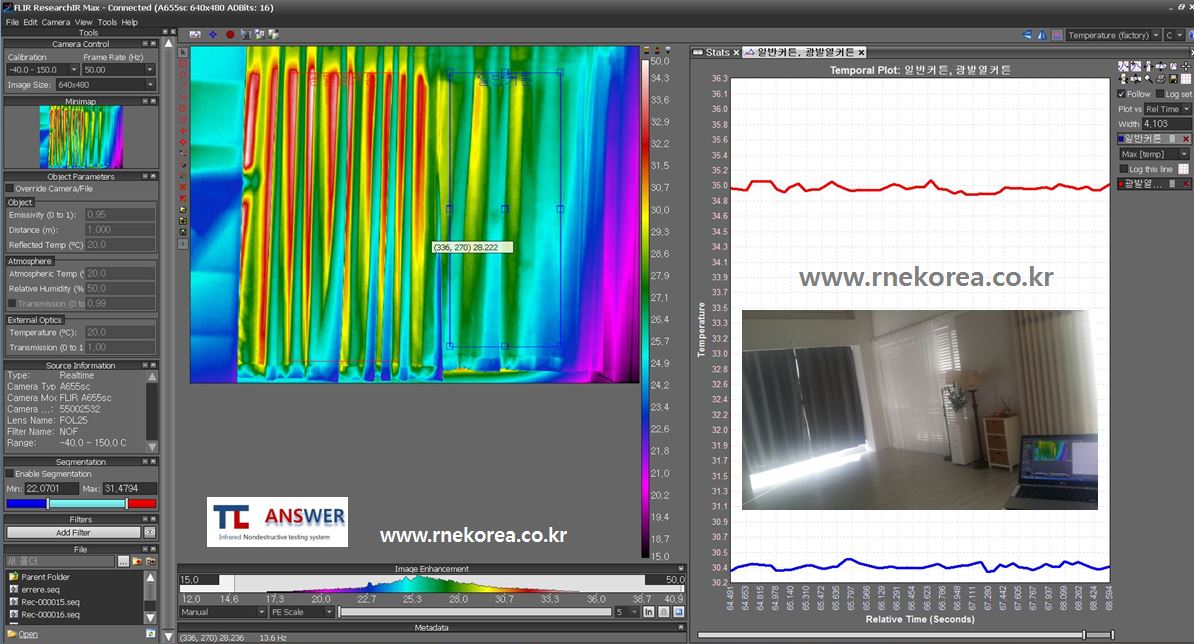Click the Open link in File panel

28,634
